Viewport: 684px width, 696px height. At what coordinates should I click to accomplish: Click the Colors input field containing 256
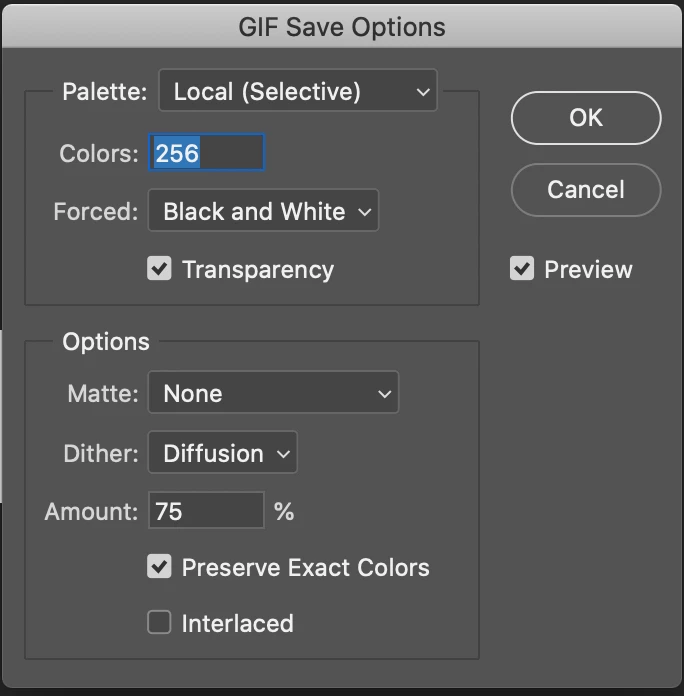[206, 153]
